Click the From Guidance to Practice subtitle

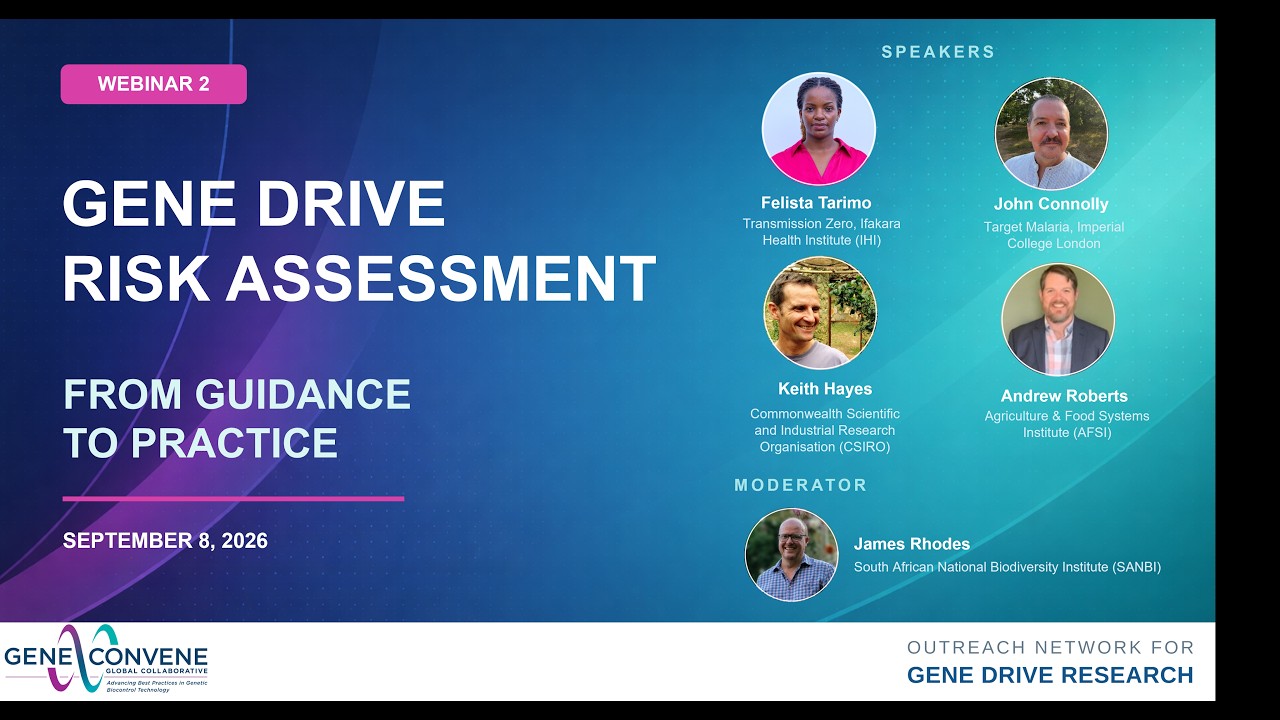click(237, 418)
